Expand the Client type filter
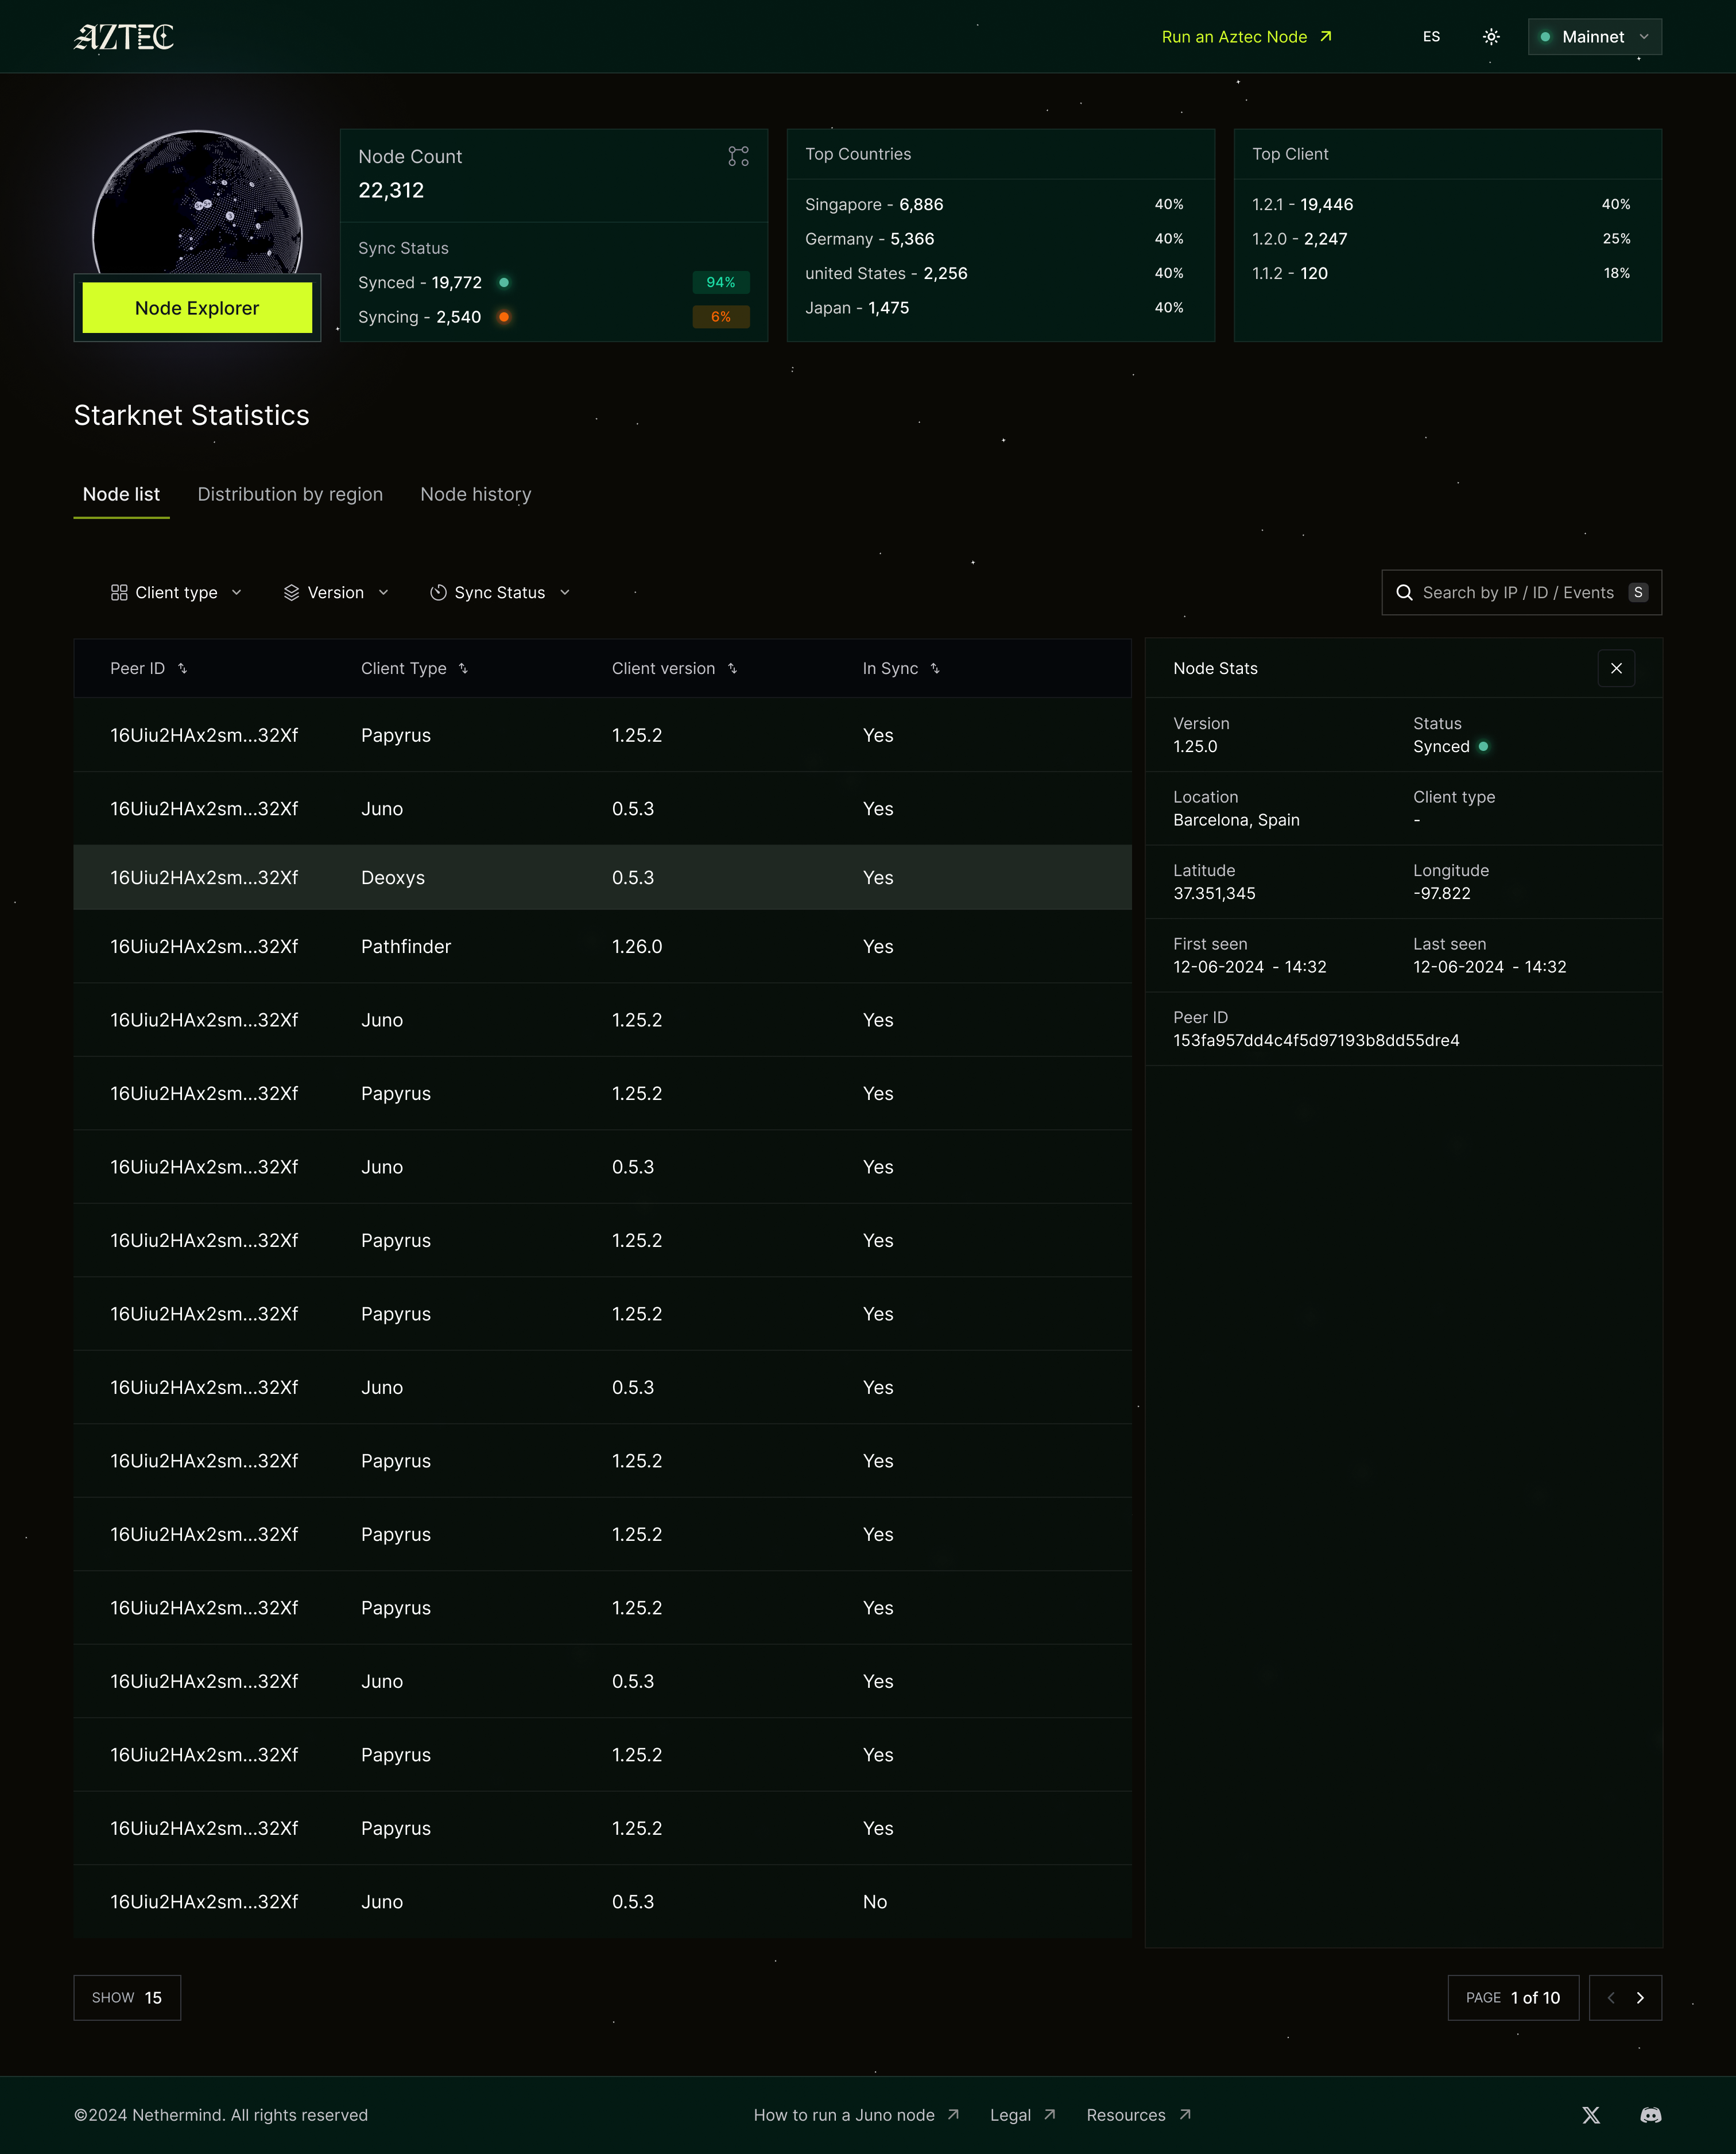This screenshot has width=1736, height=2154. coord(176,593)
